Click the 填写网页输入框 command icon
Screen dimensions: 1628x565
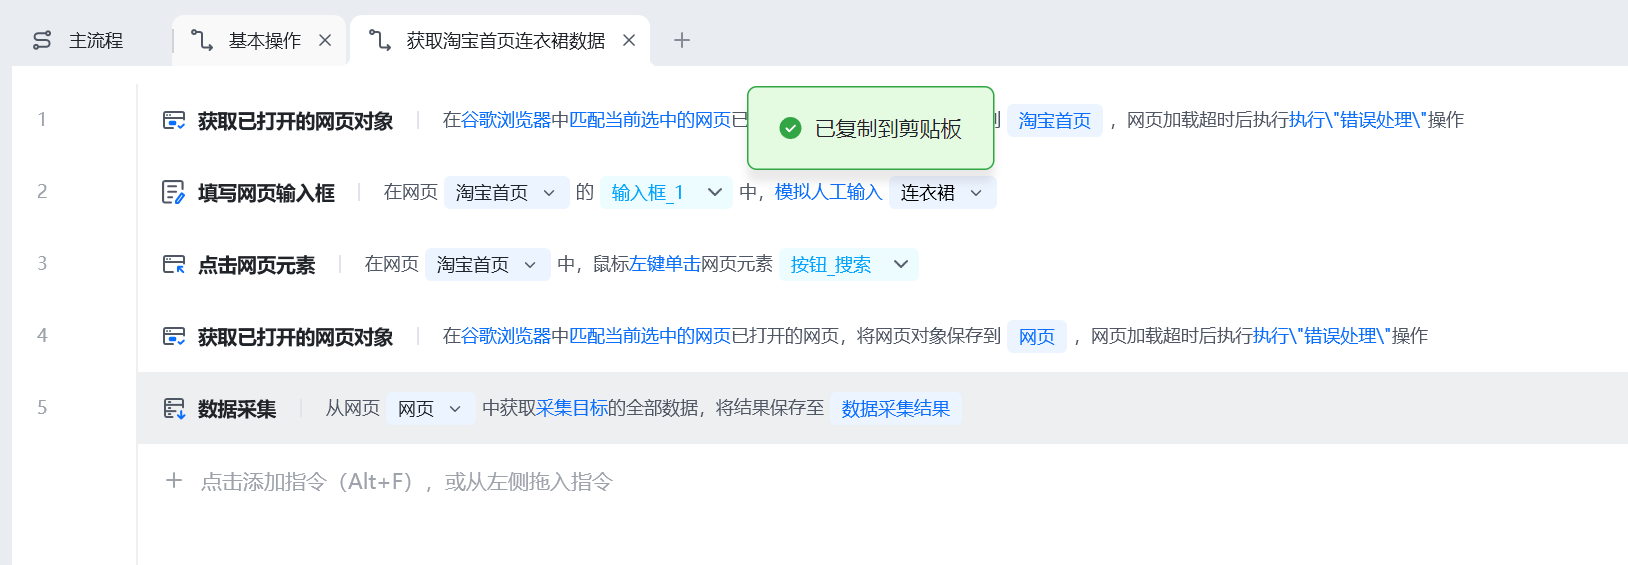point(174,192)
